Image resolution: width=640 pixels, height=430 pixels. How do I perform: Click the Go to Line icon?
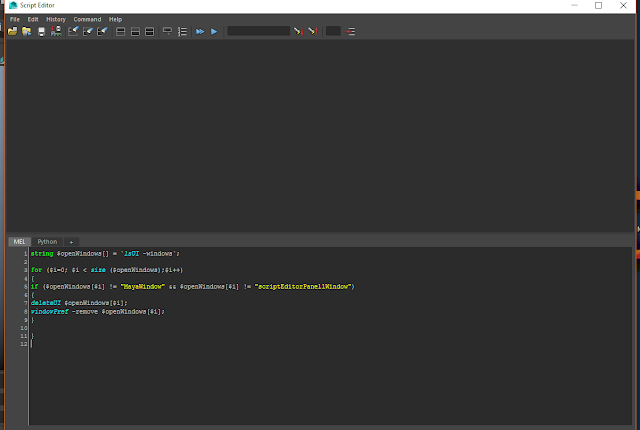[350, 31]
